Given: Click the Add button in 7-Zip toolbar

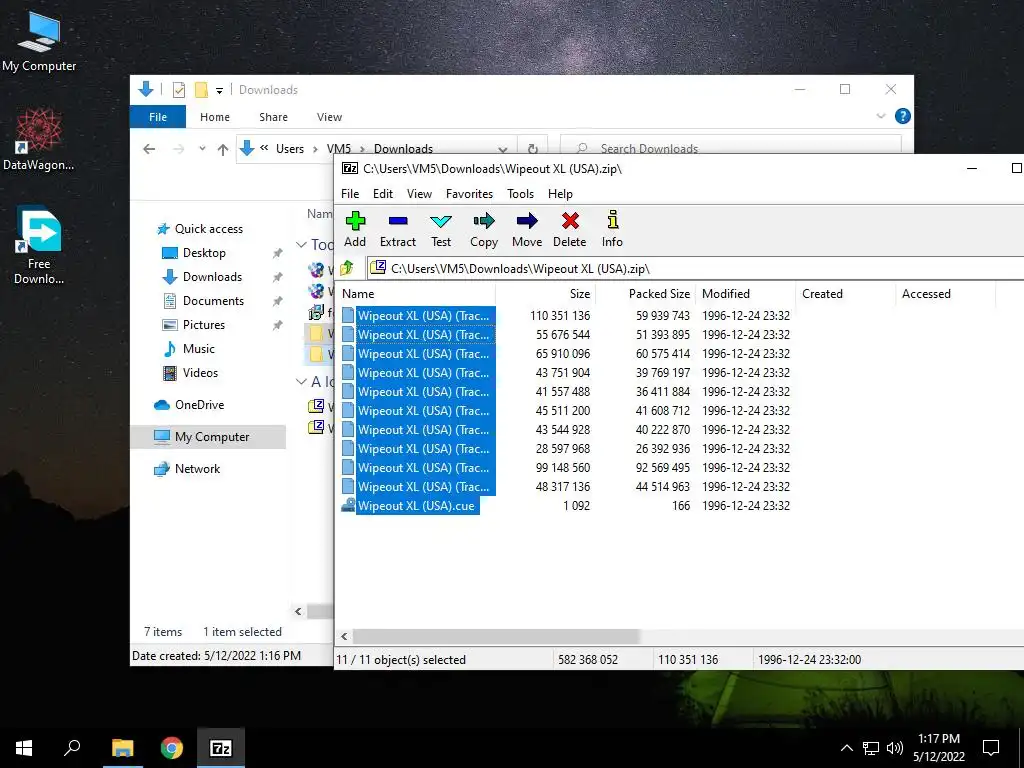Looking at the screenshot, I should [x=355, y=229].
